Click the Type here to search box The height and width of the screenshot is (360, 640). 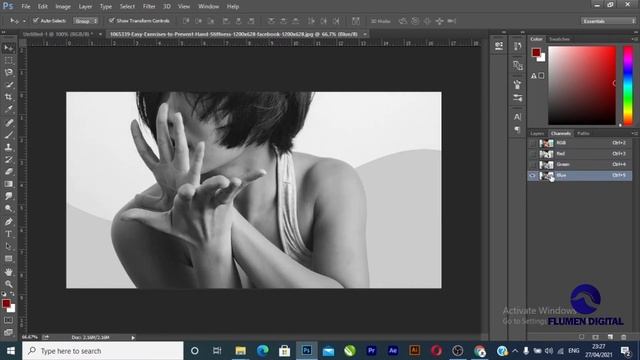click(x=103, y=351)
